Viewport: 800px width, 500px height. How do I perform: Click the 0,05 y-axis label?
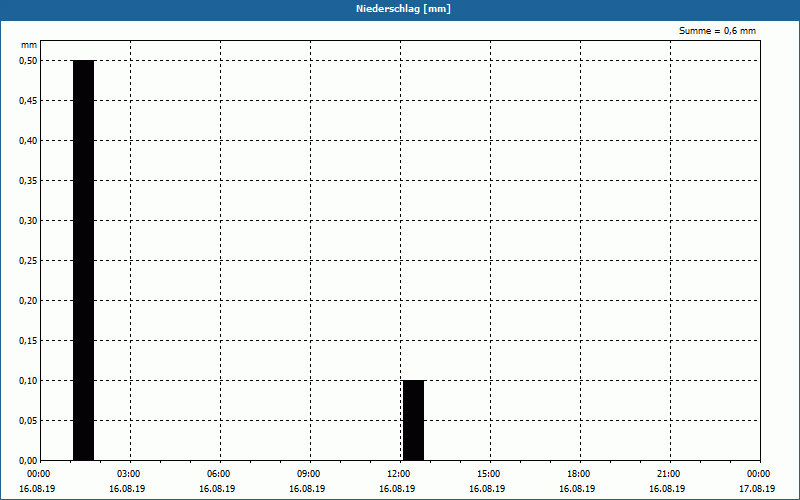pyautogui.click(x=28, y=420)
